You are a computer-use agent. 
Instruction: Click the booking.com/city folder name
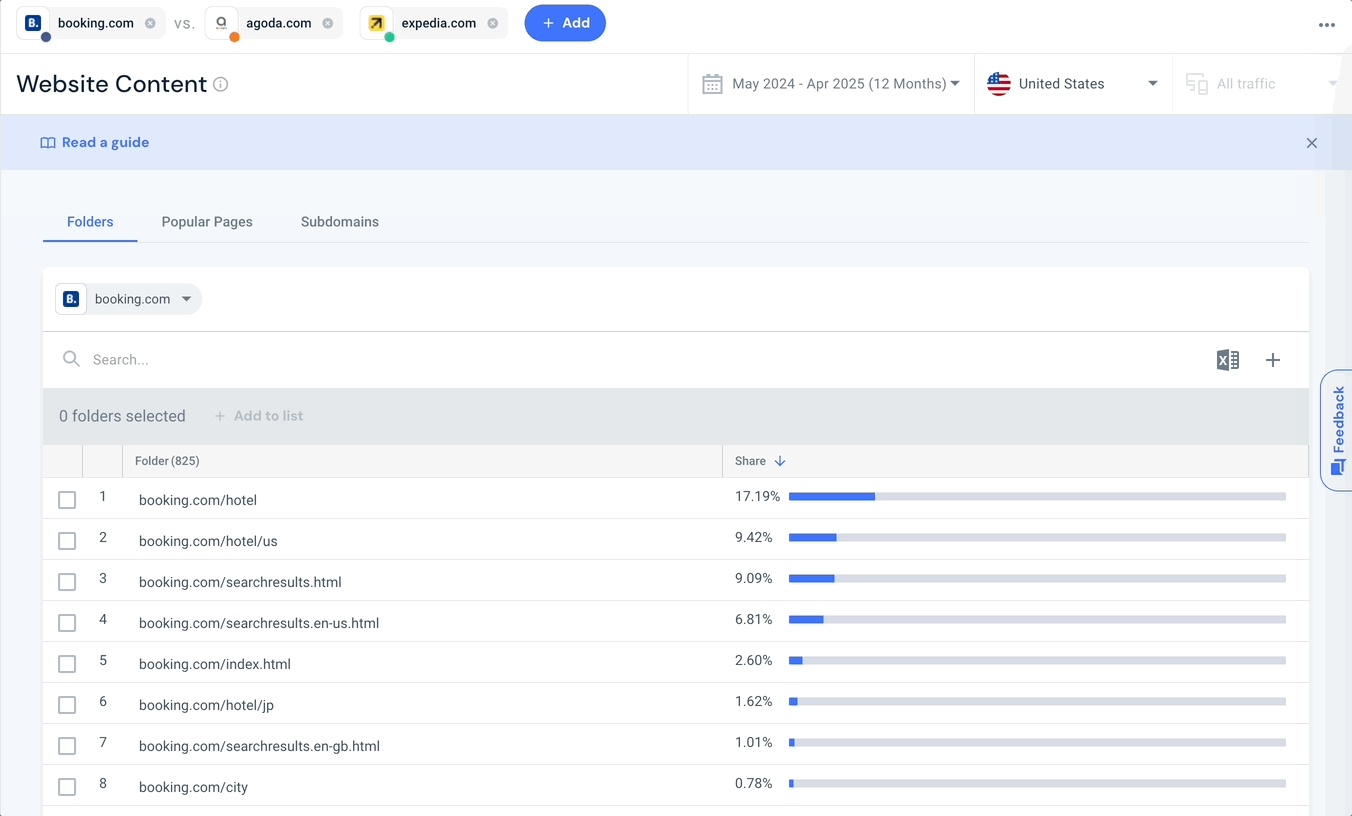coord(193,787)
